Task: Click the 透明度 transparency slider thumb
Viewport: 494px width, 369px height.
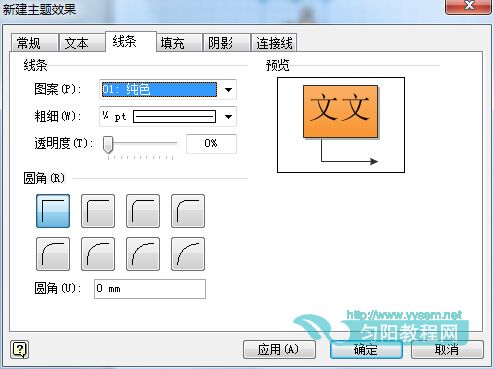Action: coord(108,144)
